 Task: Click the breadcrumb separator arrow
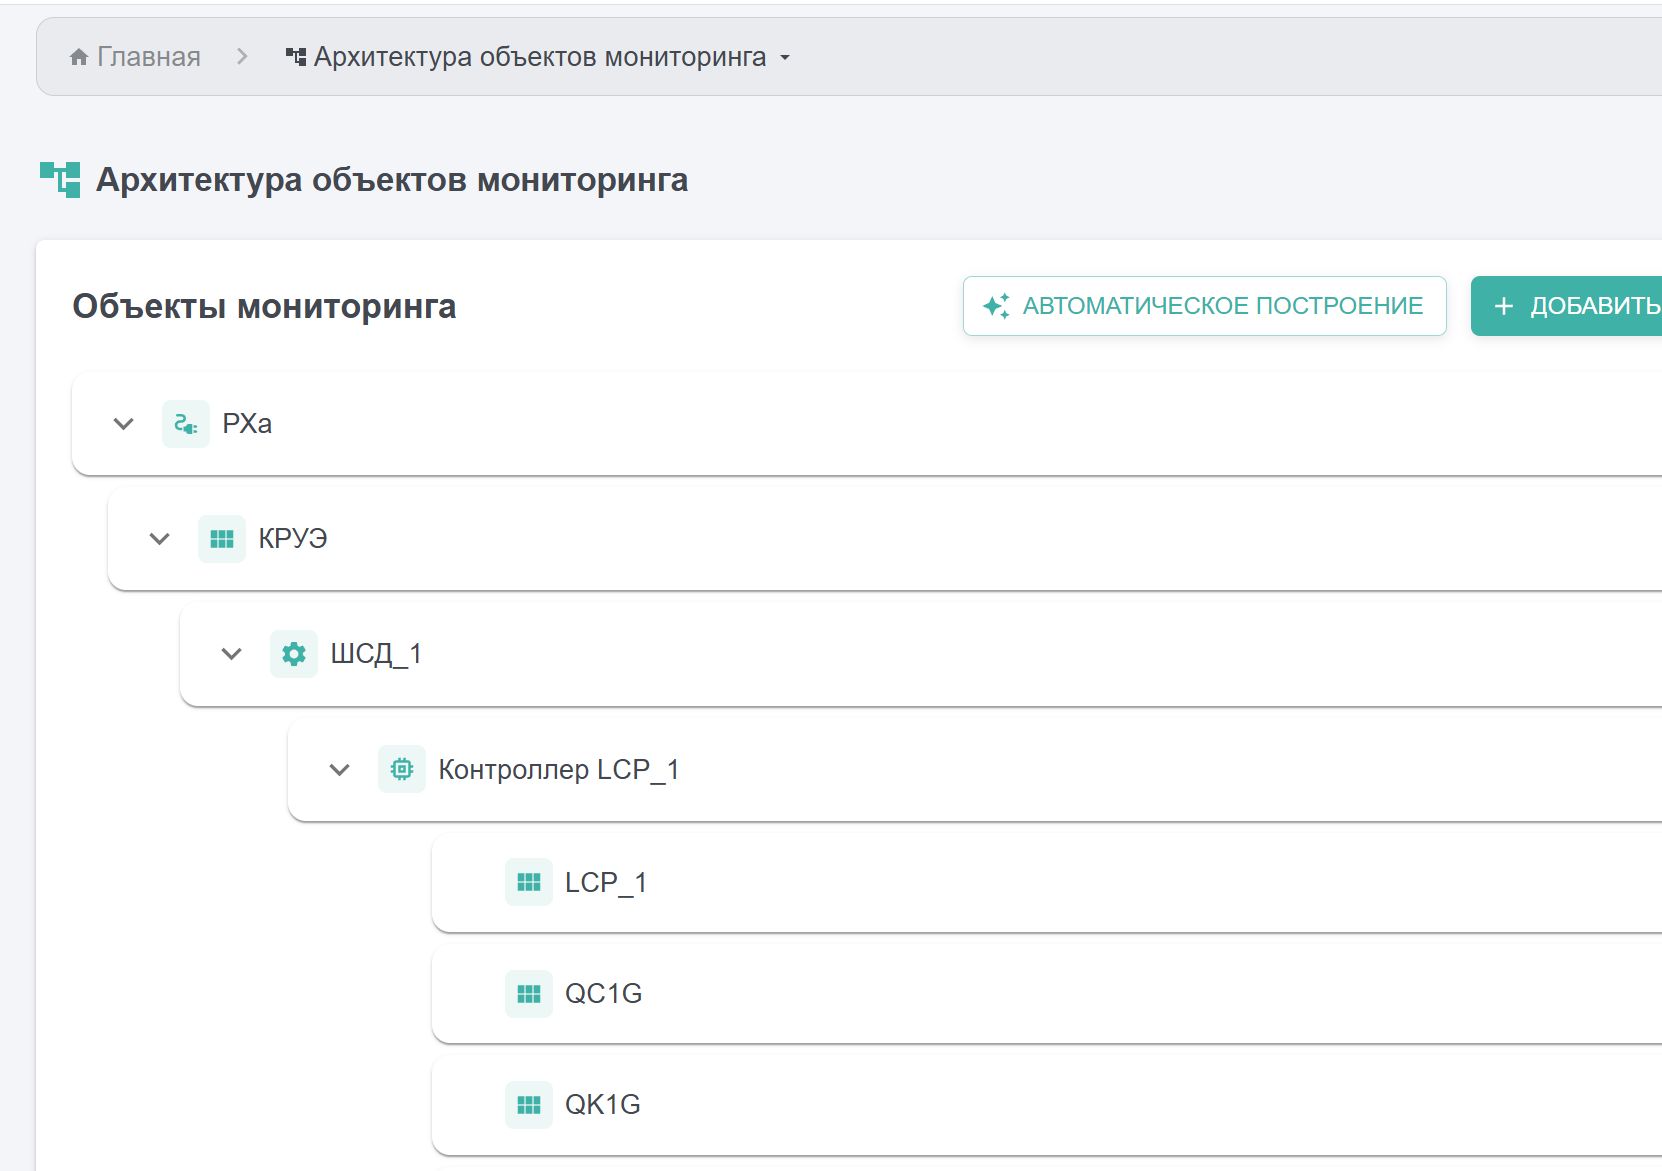click(x=242, y=57)
